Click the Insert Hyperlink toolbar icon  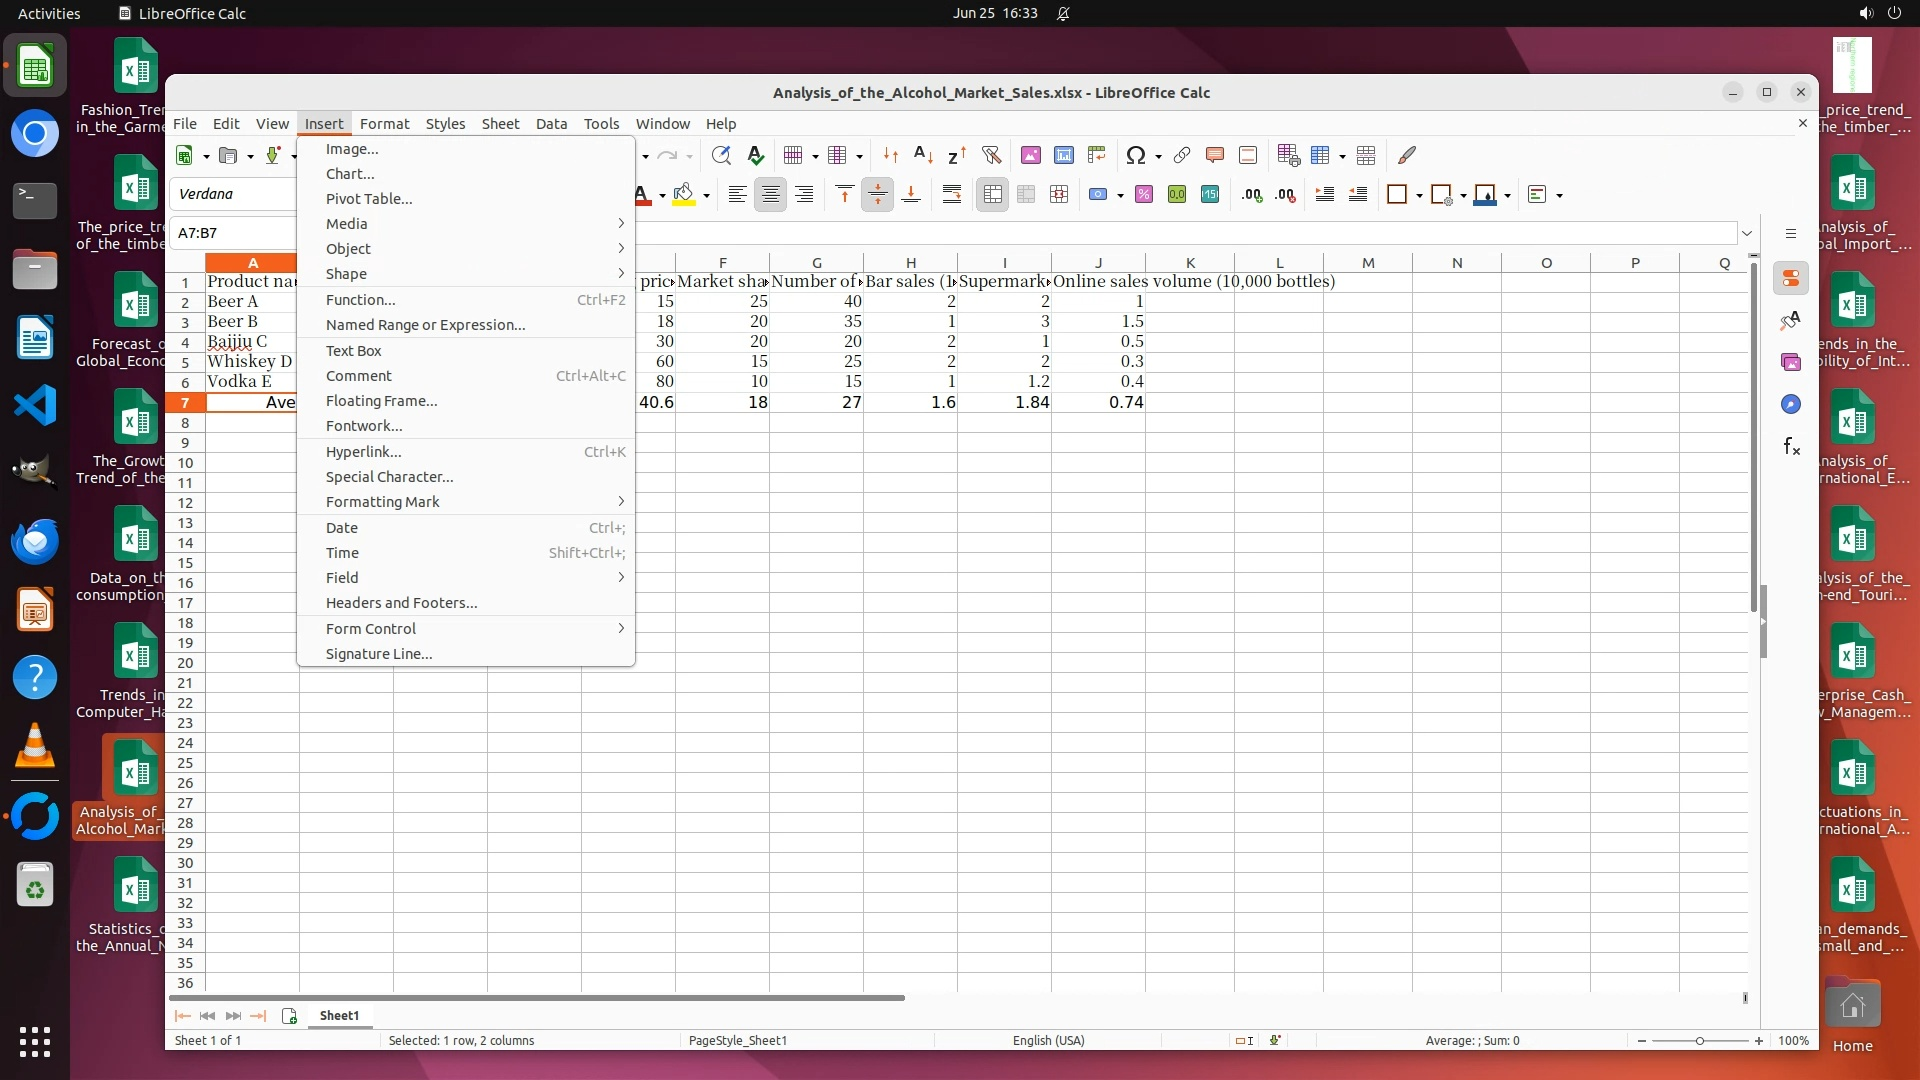pos(1182,155)
